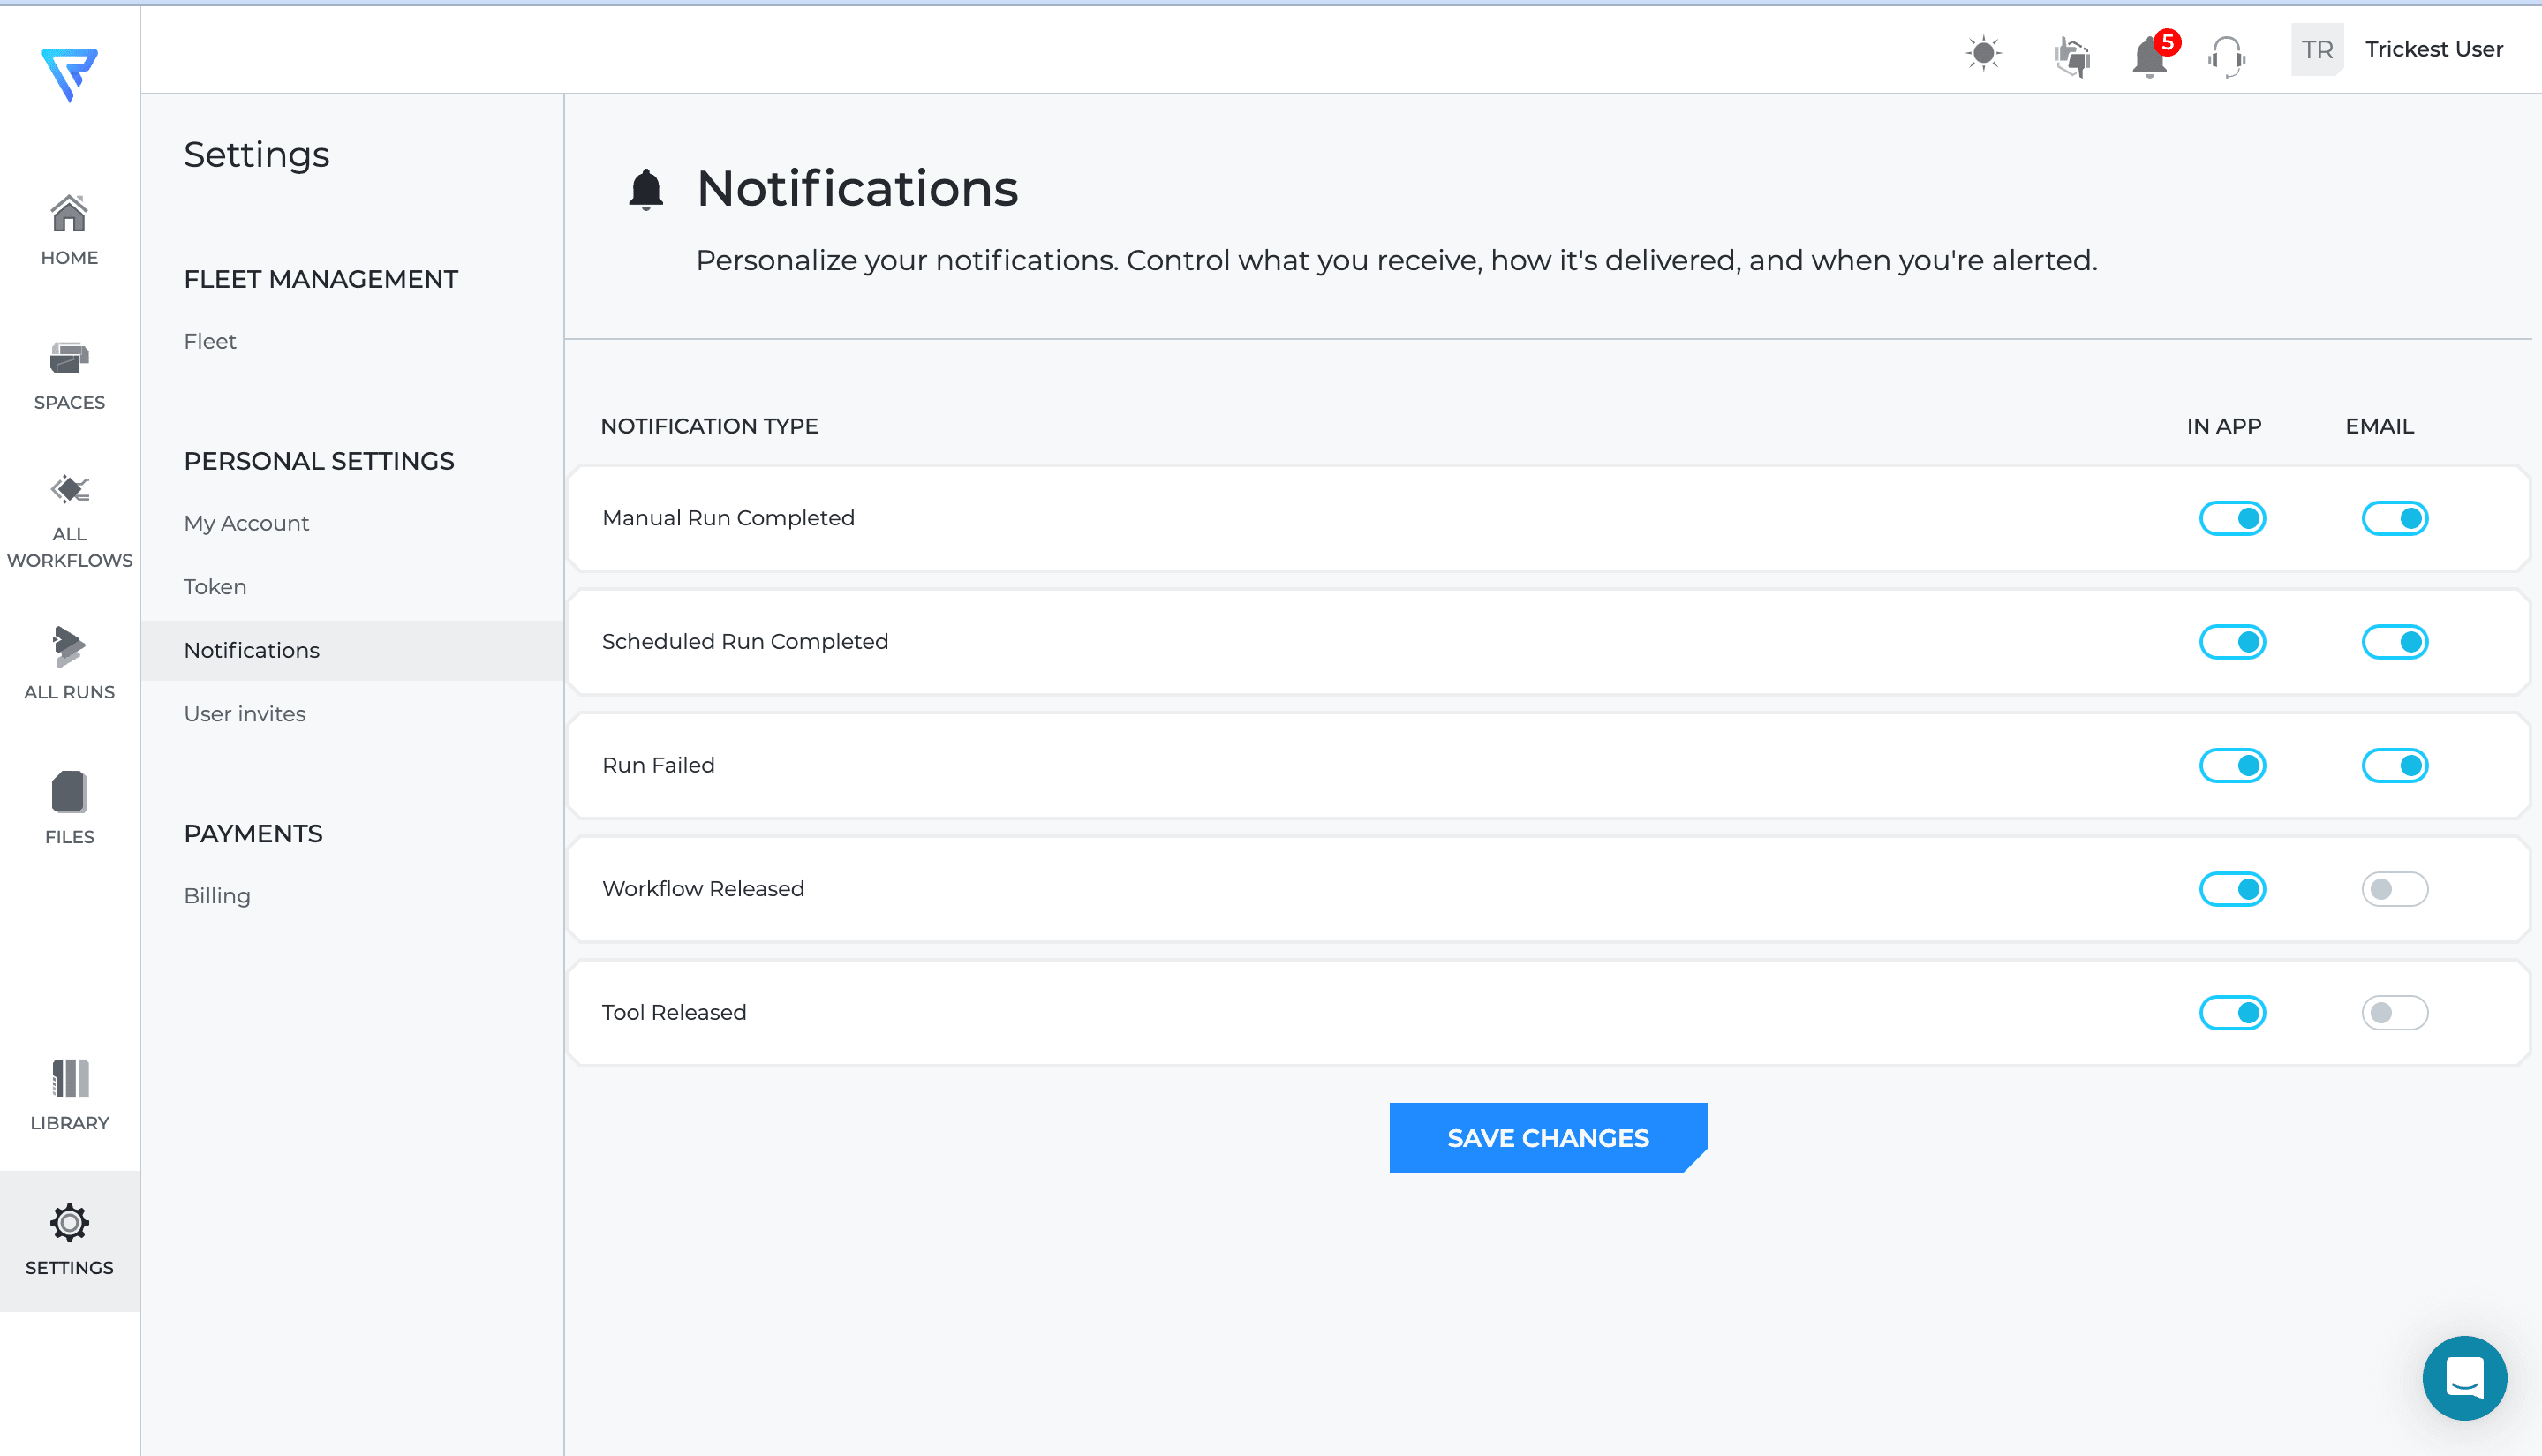This screenshot has height=1456, width=2542.
Task: Click the bell icon beside Notifications title
Action: tap(646, 189)
